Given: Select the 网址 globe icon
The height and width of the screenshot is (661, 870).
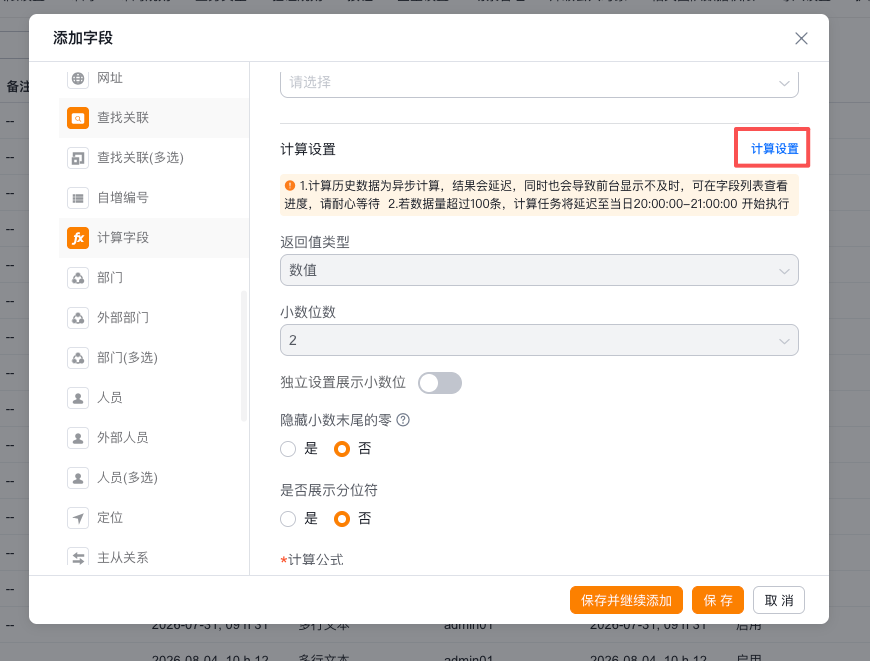Looking at the screenshot, I should [78, 78].
